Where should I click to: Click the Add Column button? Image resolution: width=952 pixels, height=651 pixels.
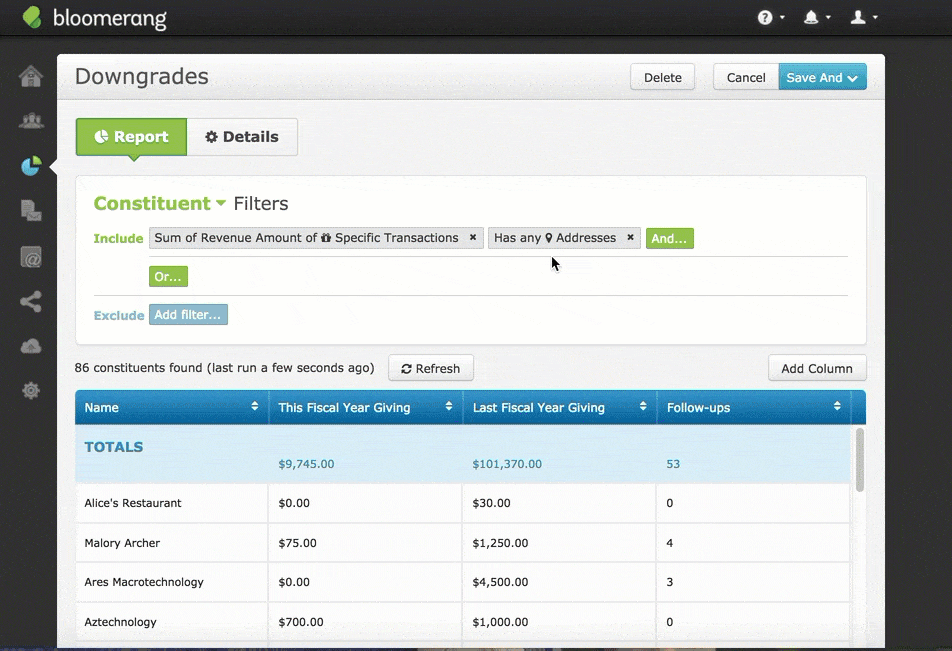click(x=816, y=369)
